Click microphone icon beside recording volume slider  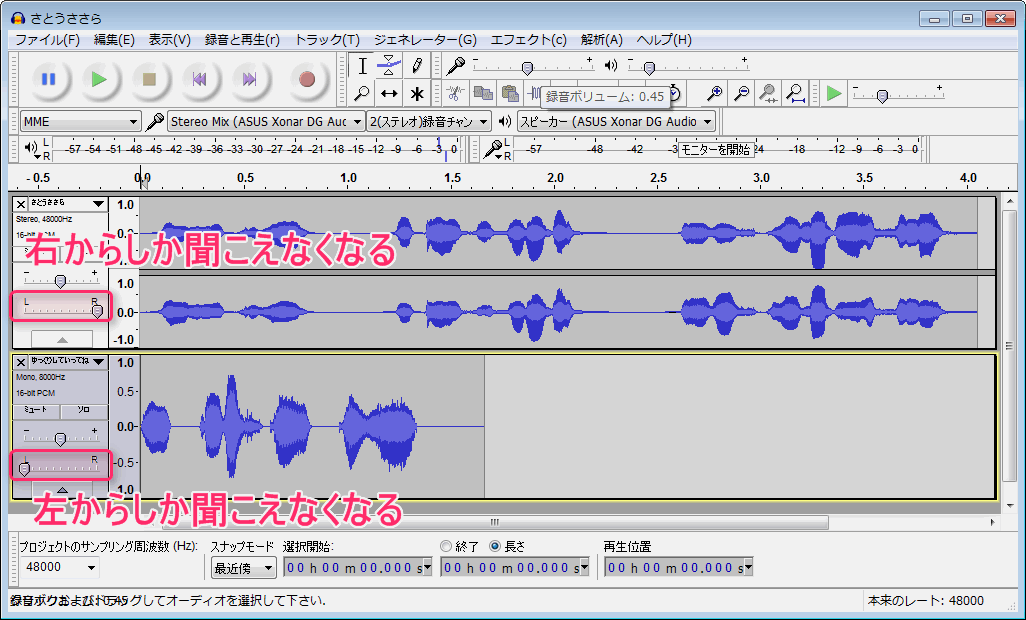tap(455, 65)
